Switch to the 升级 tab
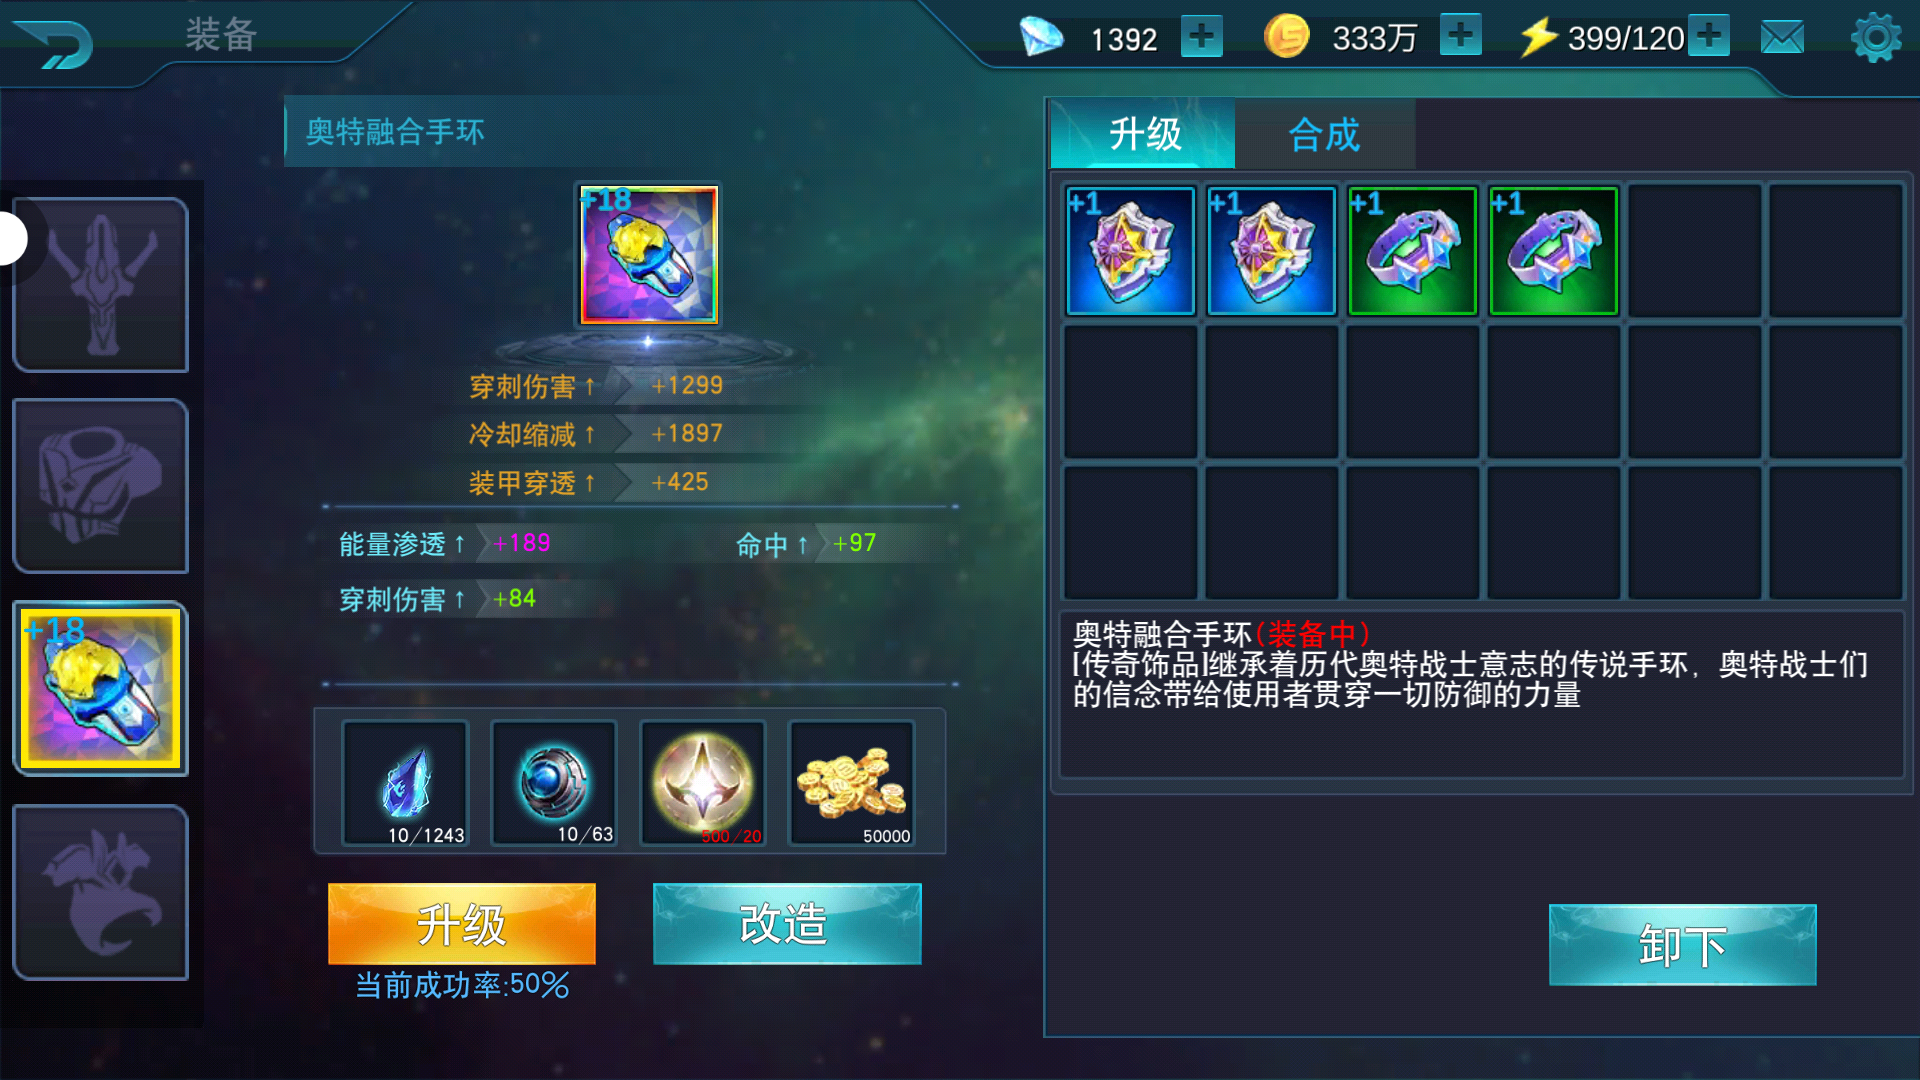This screenshot has height=1080, width=1920. tap(1143, 134)
